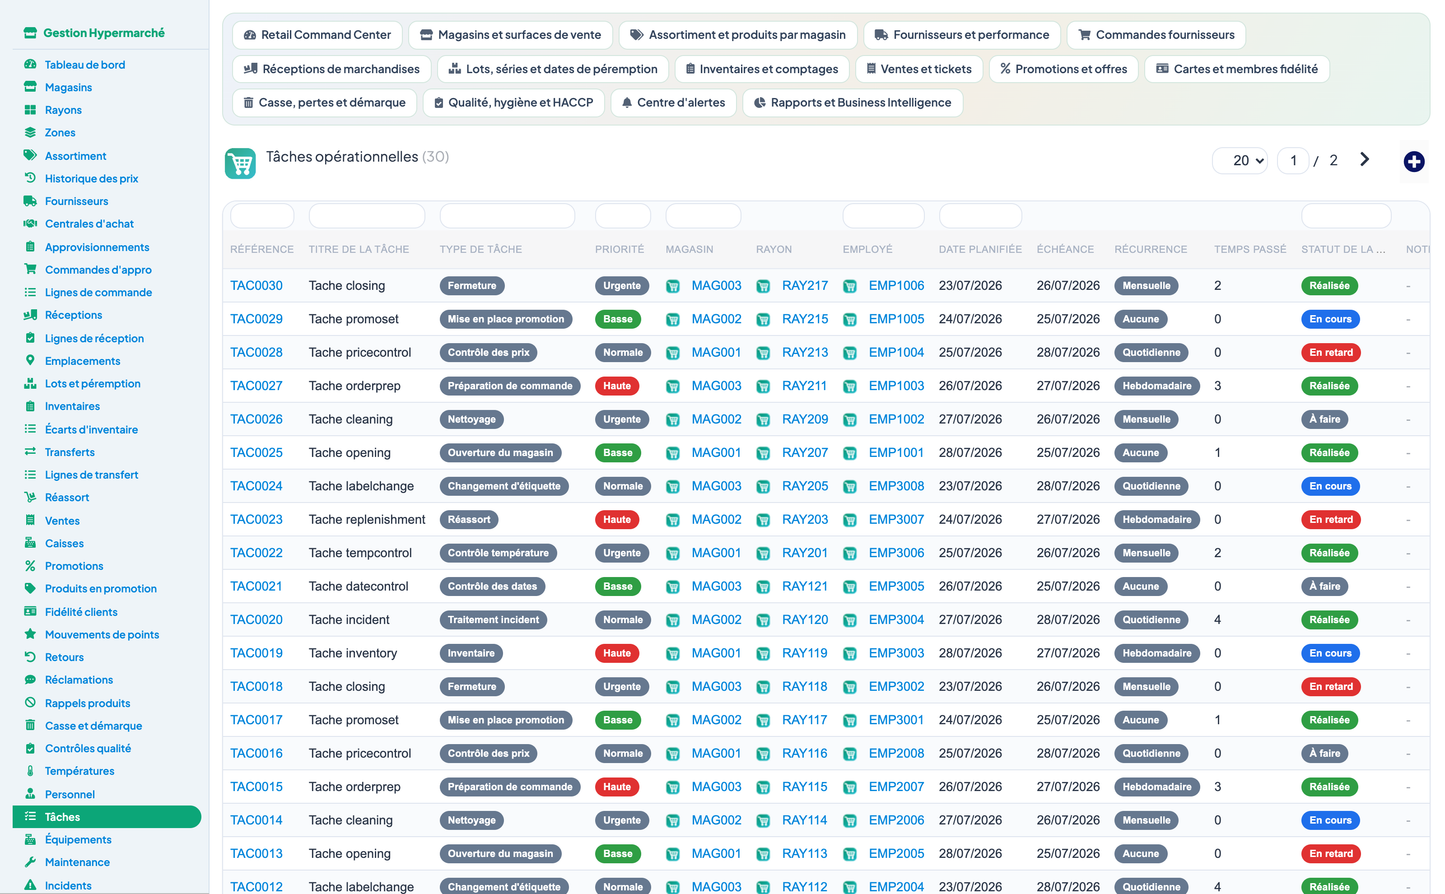Click the current page number field
The image size is (1445, 894).
1293,160
